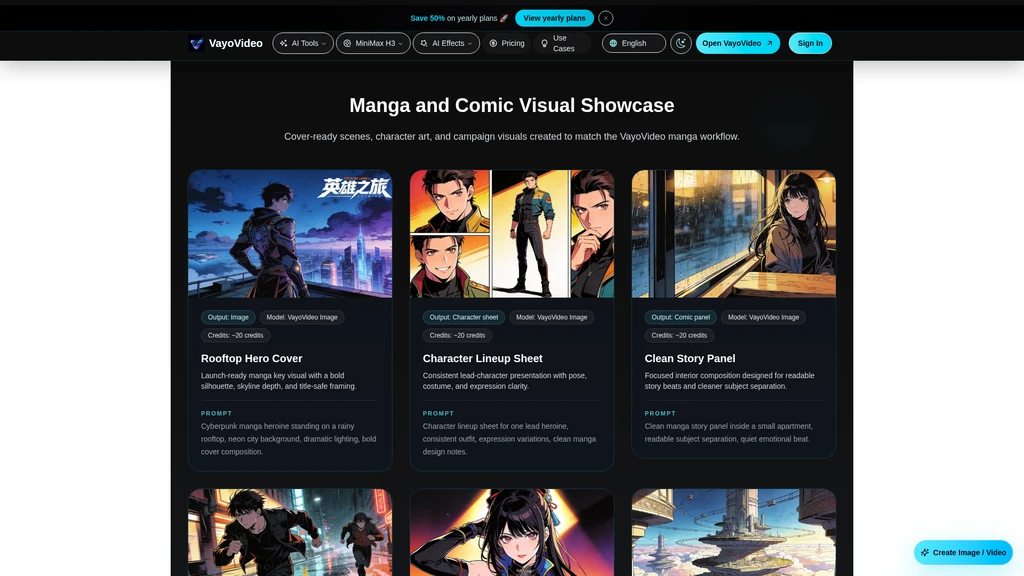The width and height of the screenshot is (1024, 576).
Task: Click Credits tag on Character Lineup Sheet card
Action: coord(457,336)
